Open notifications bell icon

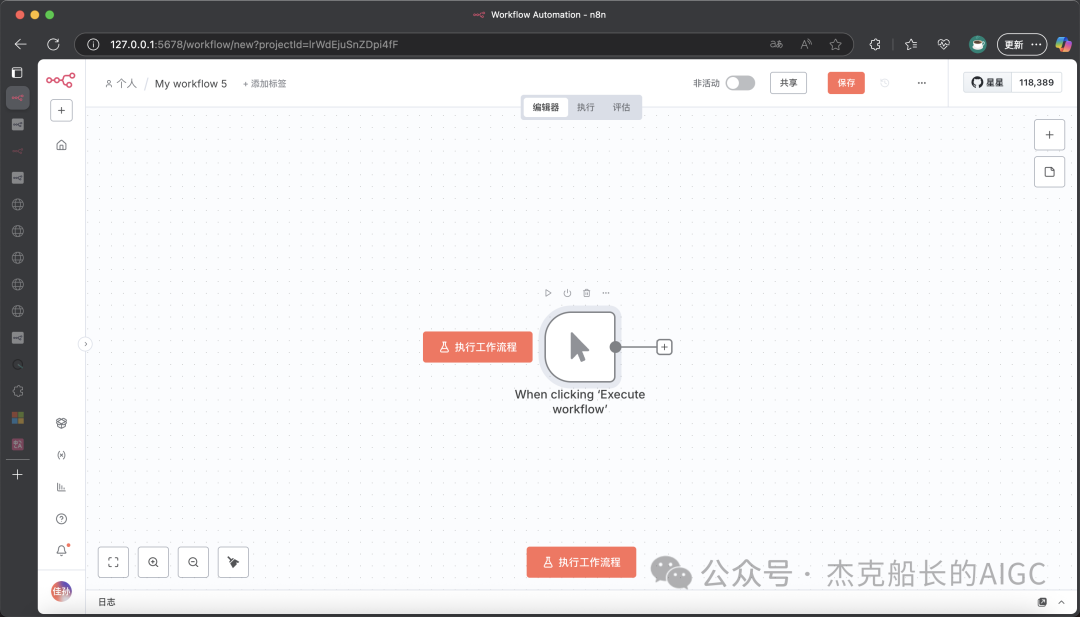[61, 550]
